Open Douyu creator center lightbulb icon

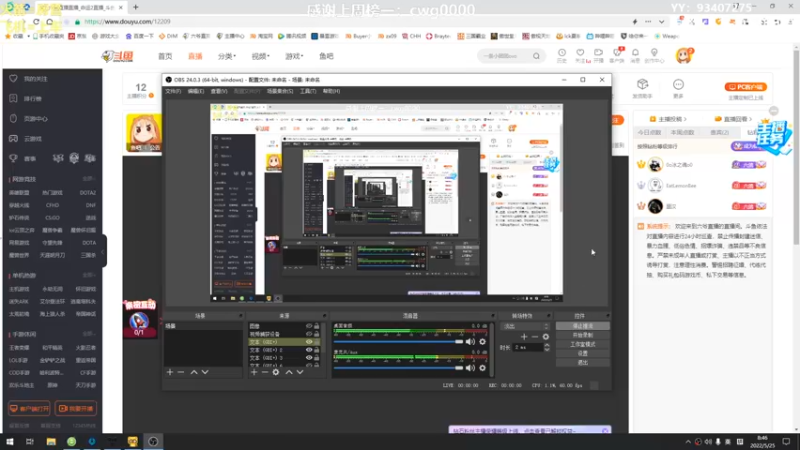click(654, 53)
